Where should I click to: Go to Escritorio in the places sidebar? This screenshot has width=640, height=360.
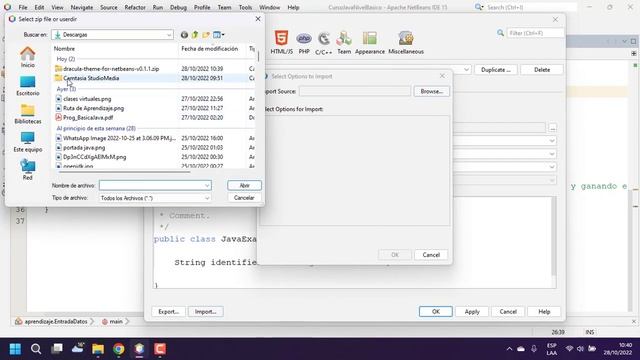(28, 86)
